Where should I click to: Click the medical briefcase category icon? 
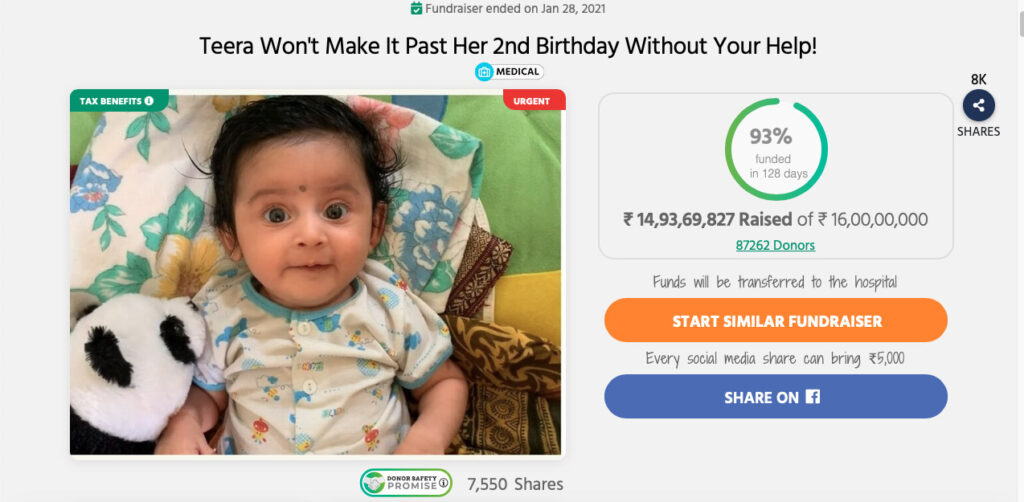(484, 72)
